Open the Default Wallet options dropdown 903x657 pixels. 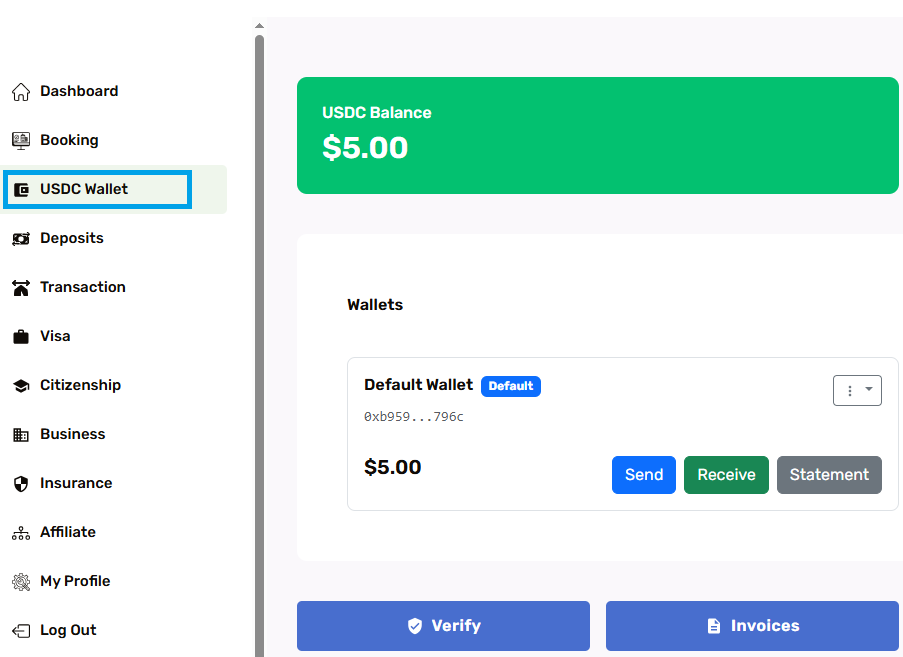[857, 391]
